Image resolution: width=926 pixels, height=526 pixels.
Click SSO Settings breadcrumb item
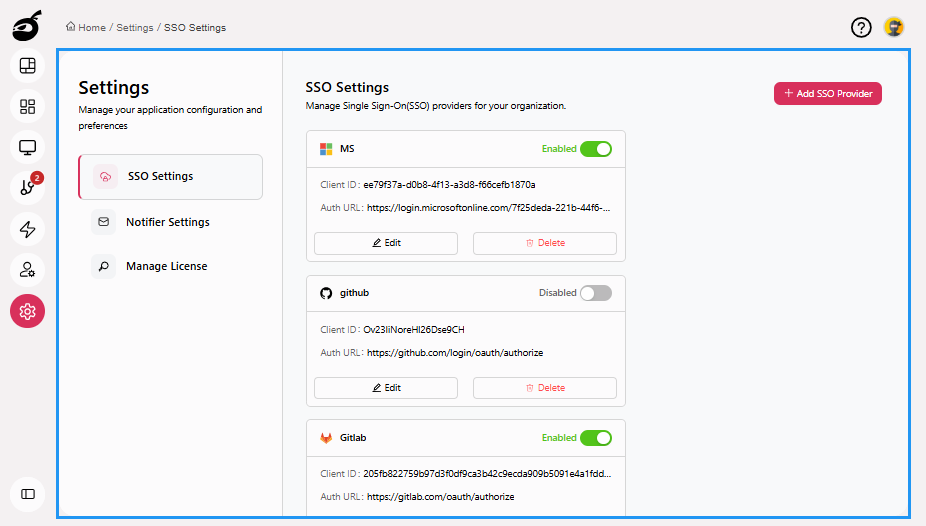[195, 28]
